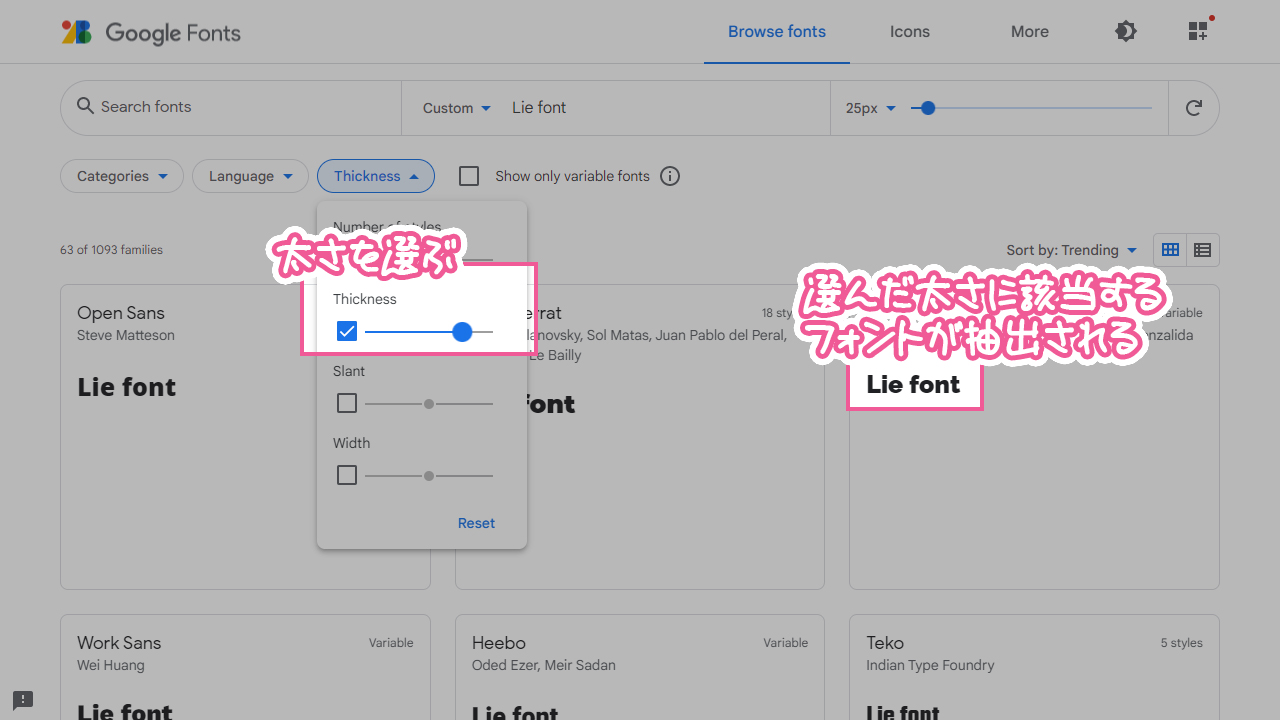
Task: Click Reset in Thickness panel
Action: [x=476, y=523]
